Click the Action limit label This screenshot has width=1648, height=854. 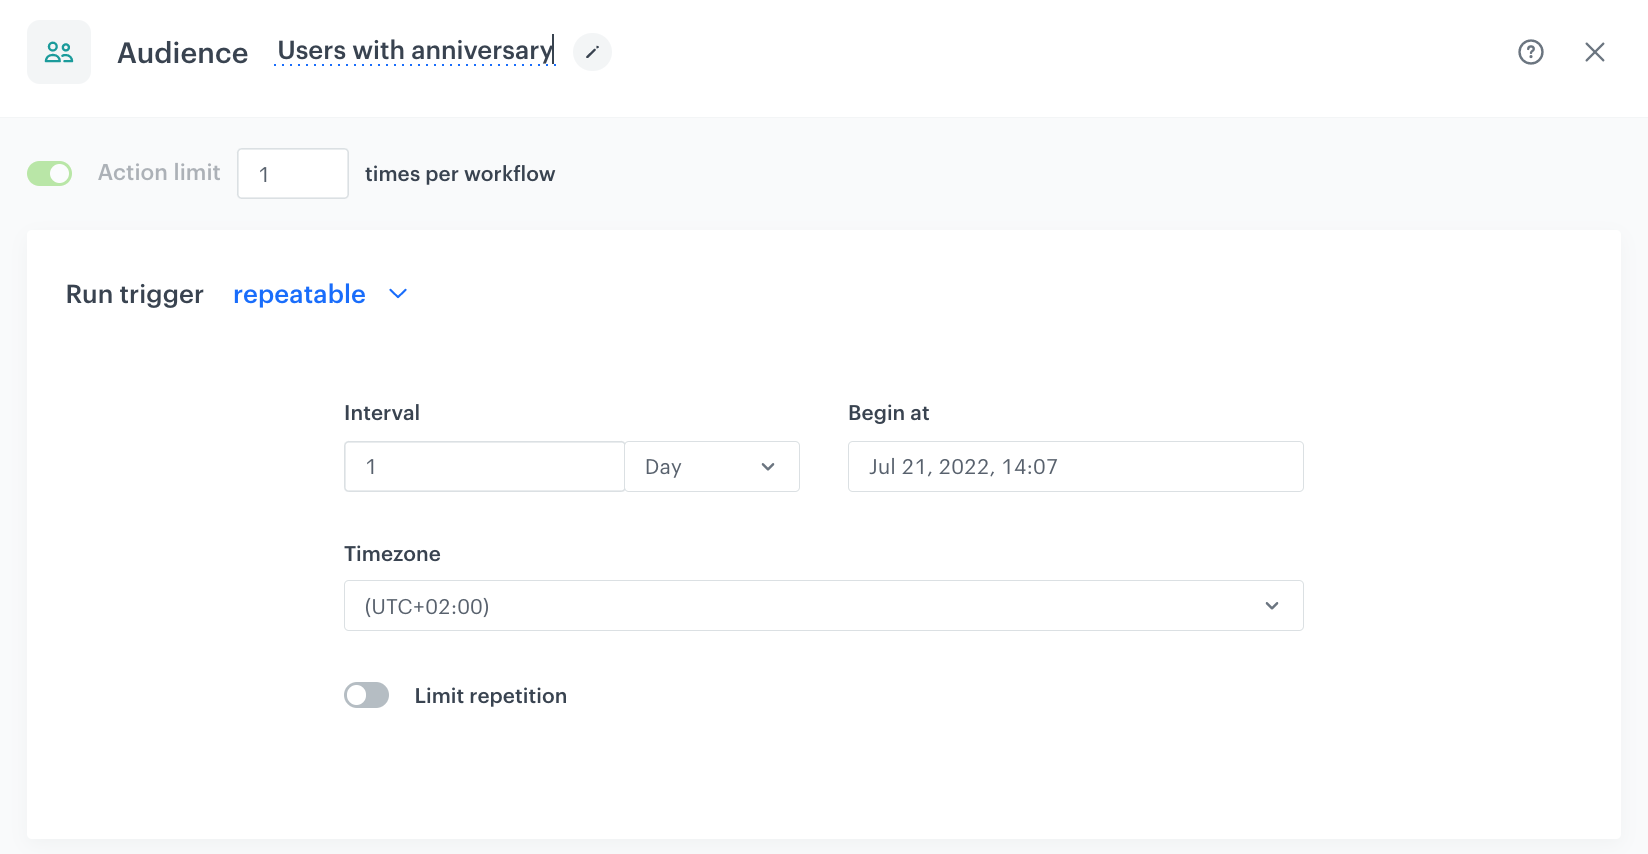159,173
